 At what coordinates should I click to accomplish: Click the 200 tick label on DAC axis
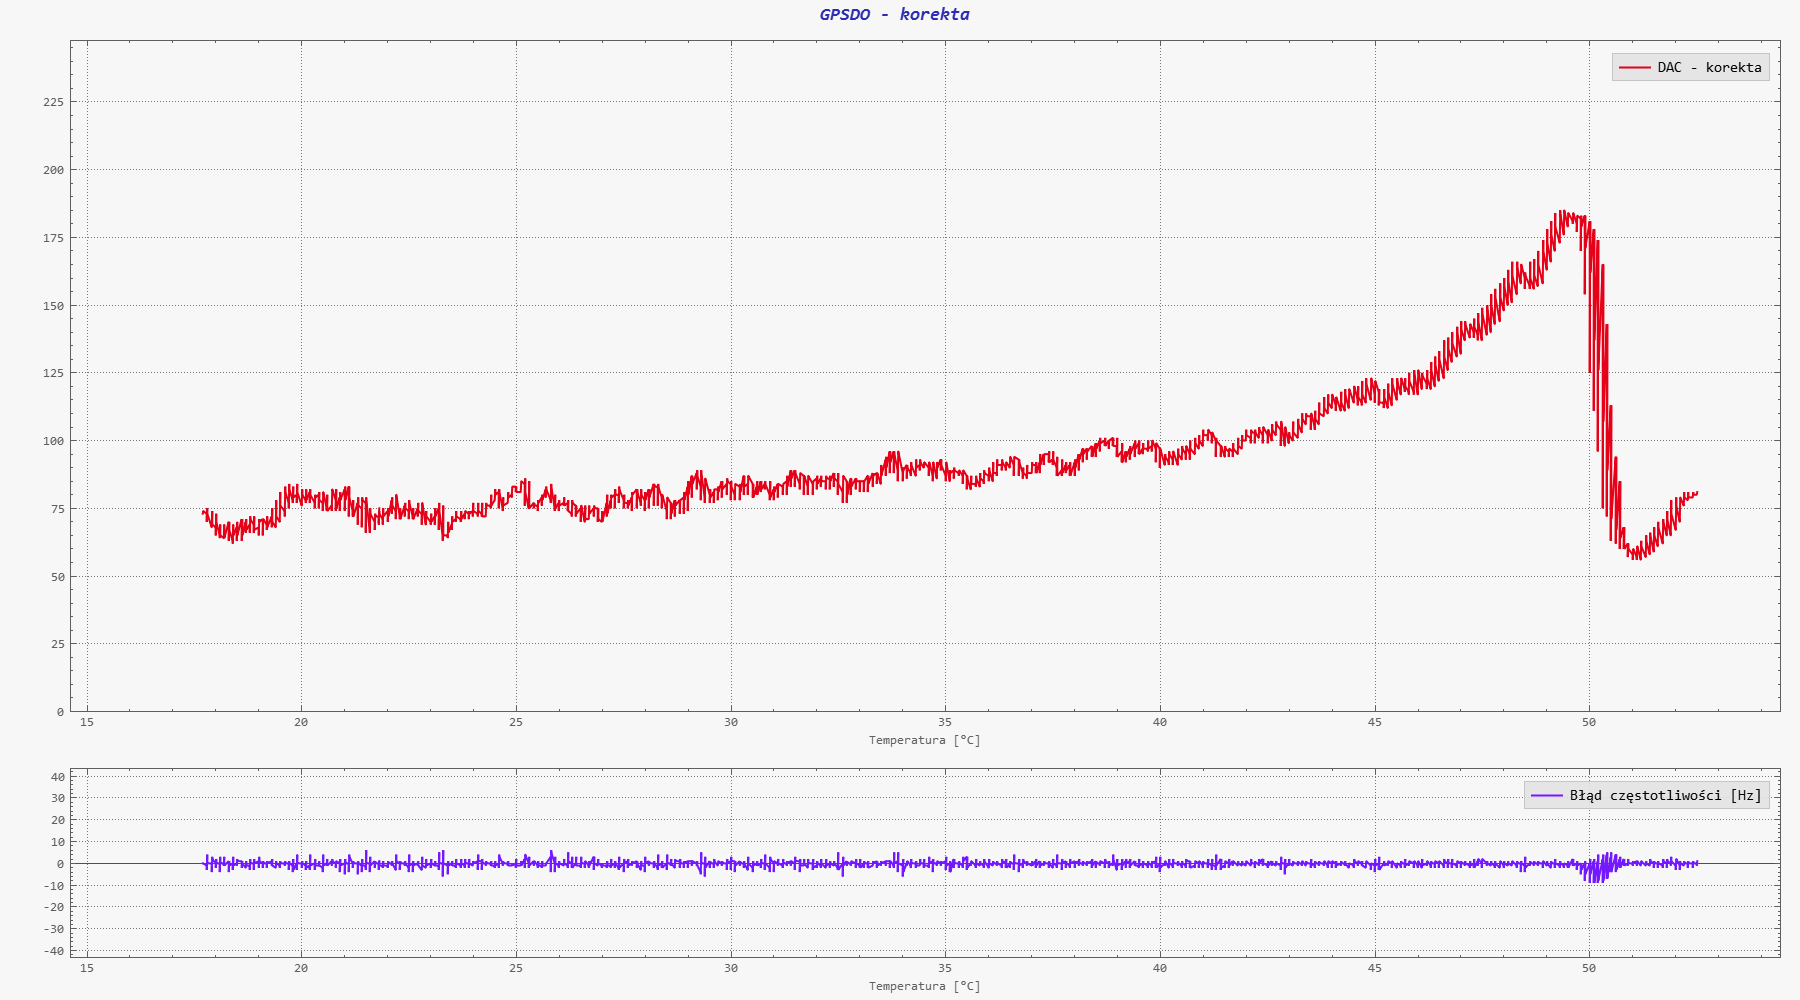coord(53,170)
